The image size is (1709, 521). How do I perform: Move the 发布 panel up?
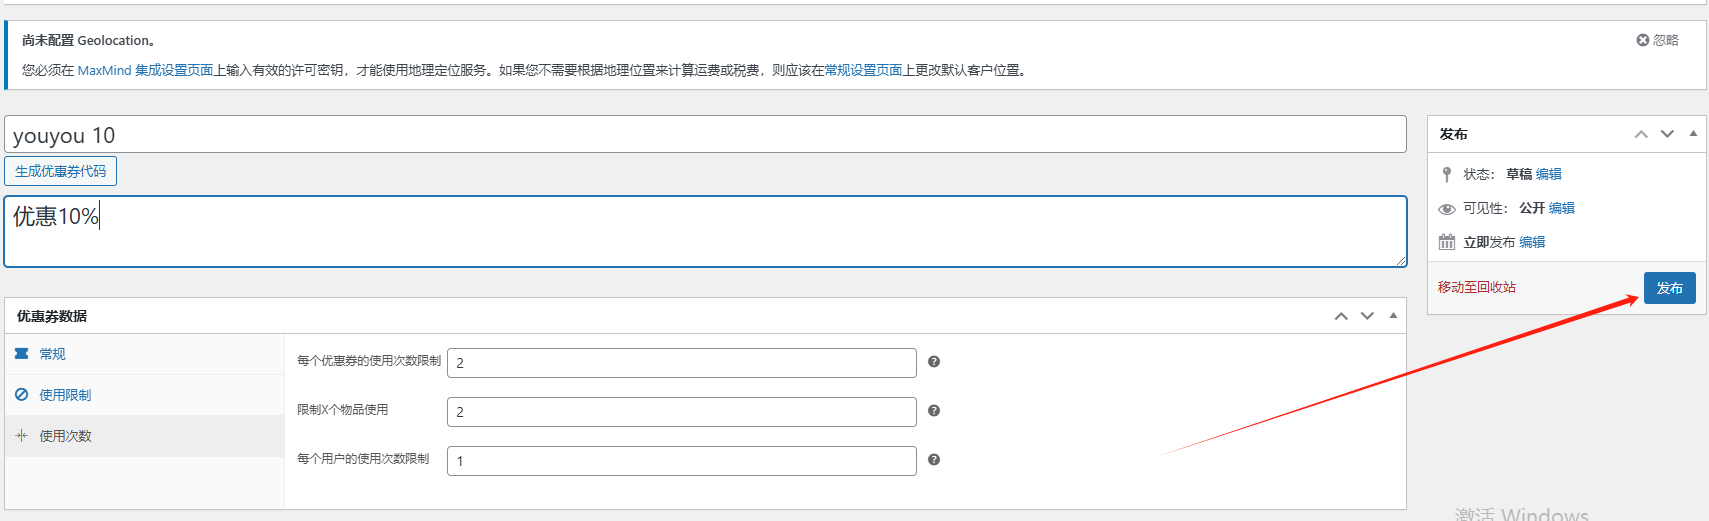pyautogui.click(x=1641, y=134)
